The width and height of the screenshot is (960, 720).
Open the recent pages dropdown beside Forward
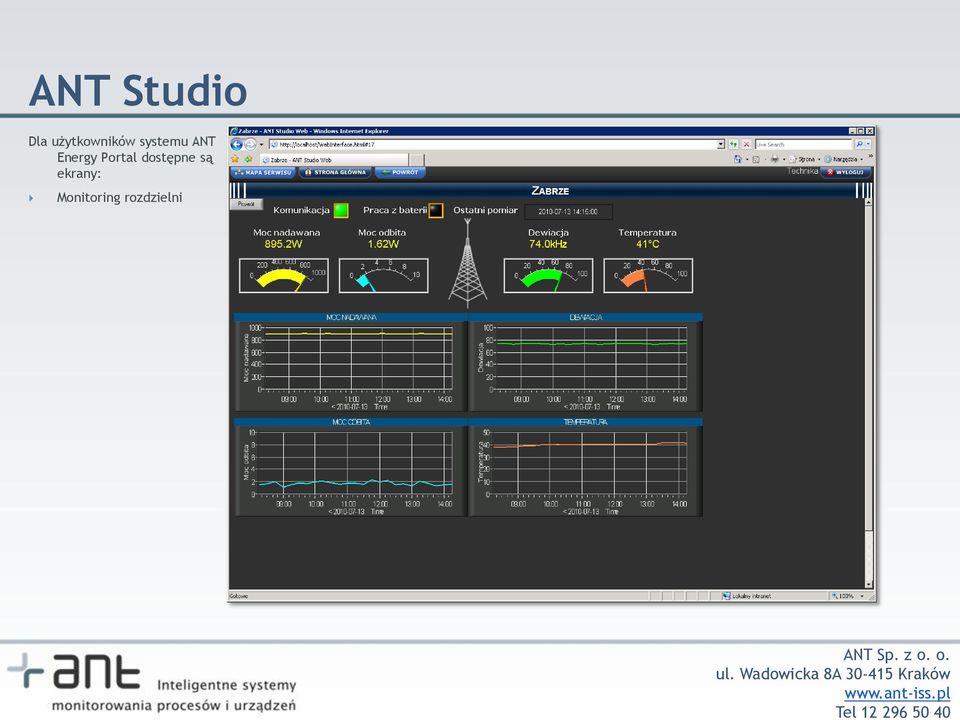(261, 144)
